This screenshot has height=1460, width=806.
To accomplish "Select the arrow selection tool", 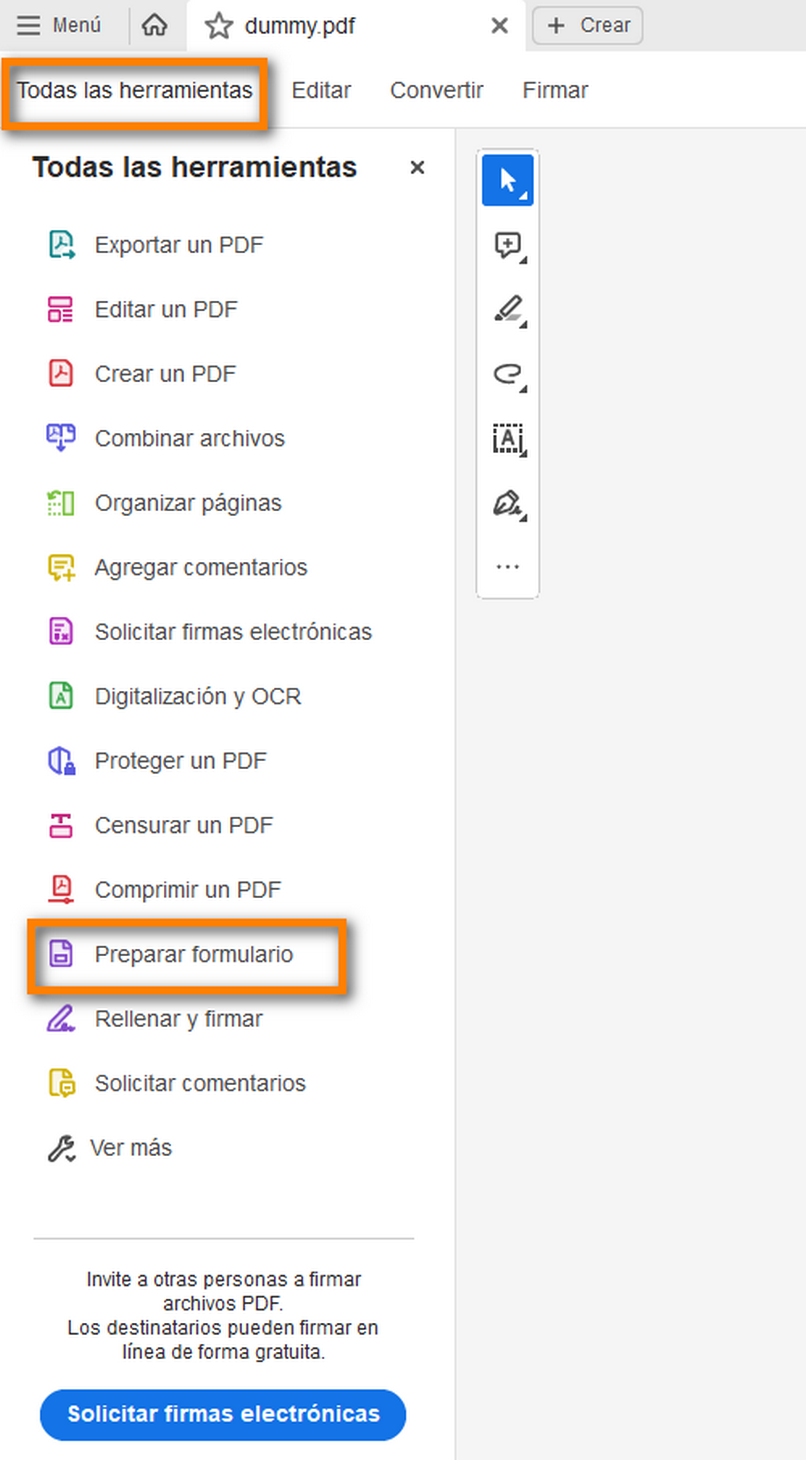I will (x=508, y=180).
